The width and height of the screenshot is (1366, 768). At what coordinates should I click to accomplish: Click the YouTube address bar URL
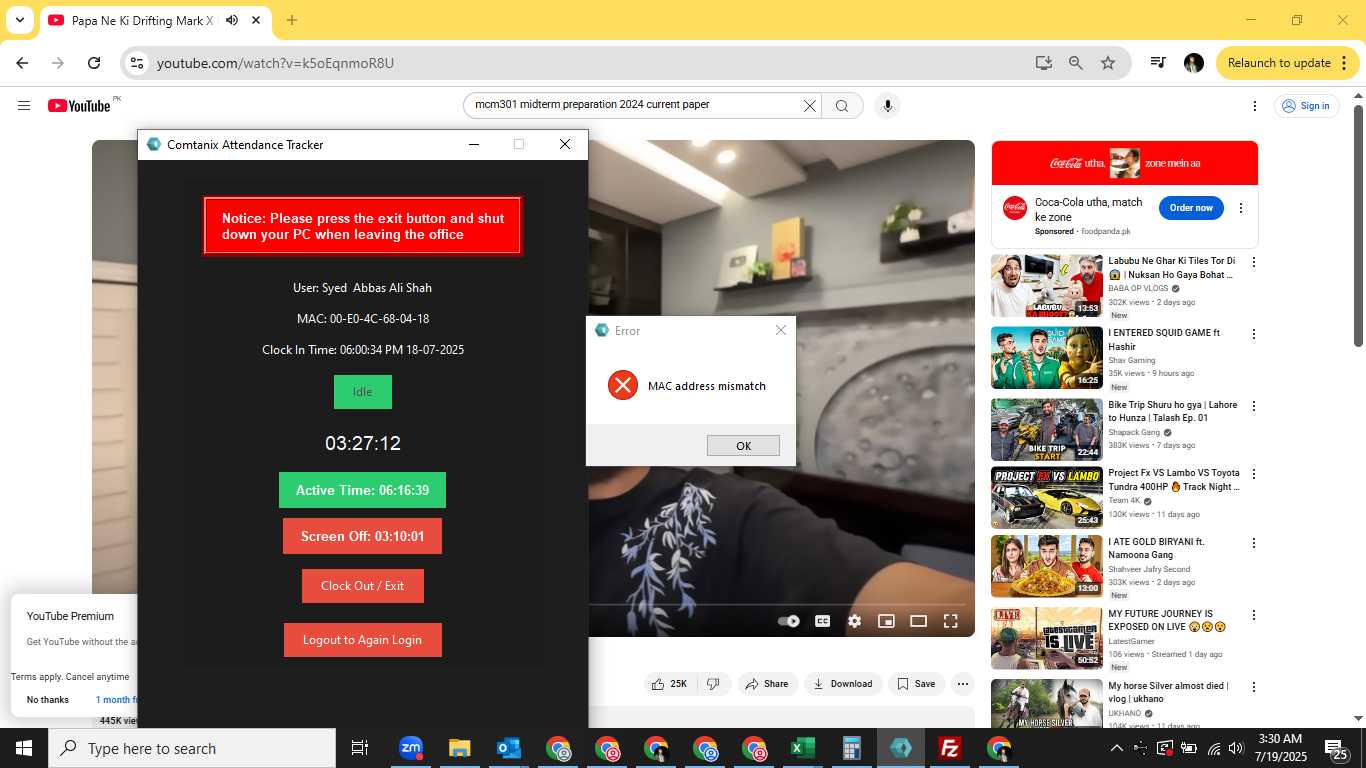click(276, 63)
